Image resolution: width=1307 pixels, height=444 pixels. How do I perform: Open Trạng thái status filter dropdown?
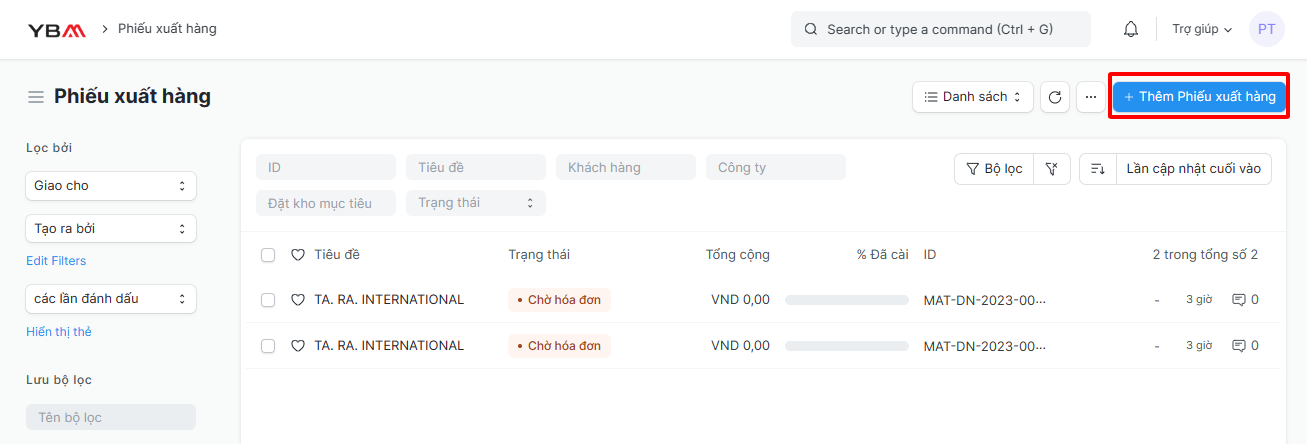pyautogui.click(x=476, y=203)
